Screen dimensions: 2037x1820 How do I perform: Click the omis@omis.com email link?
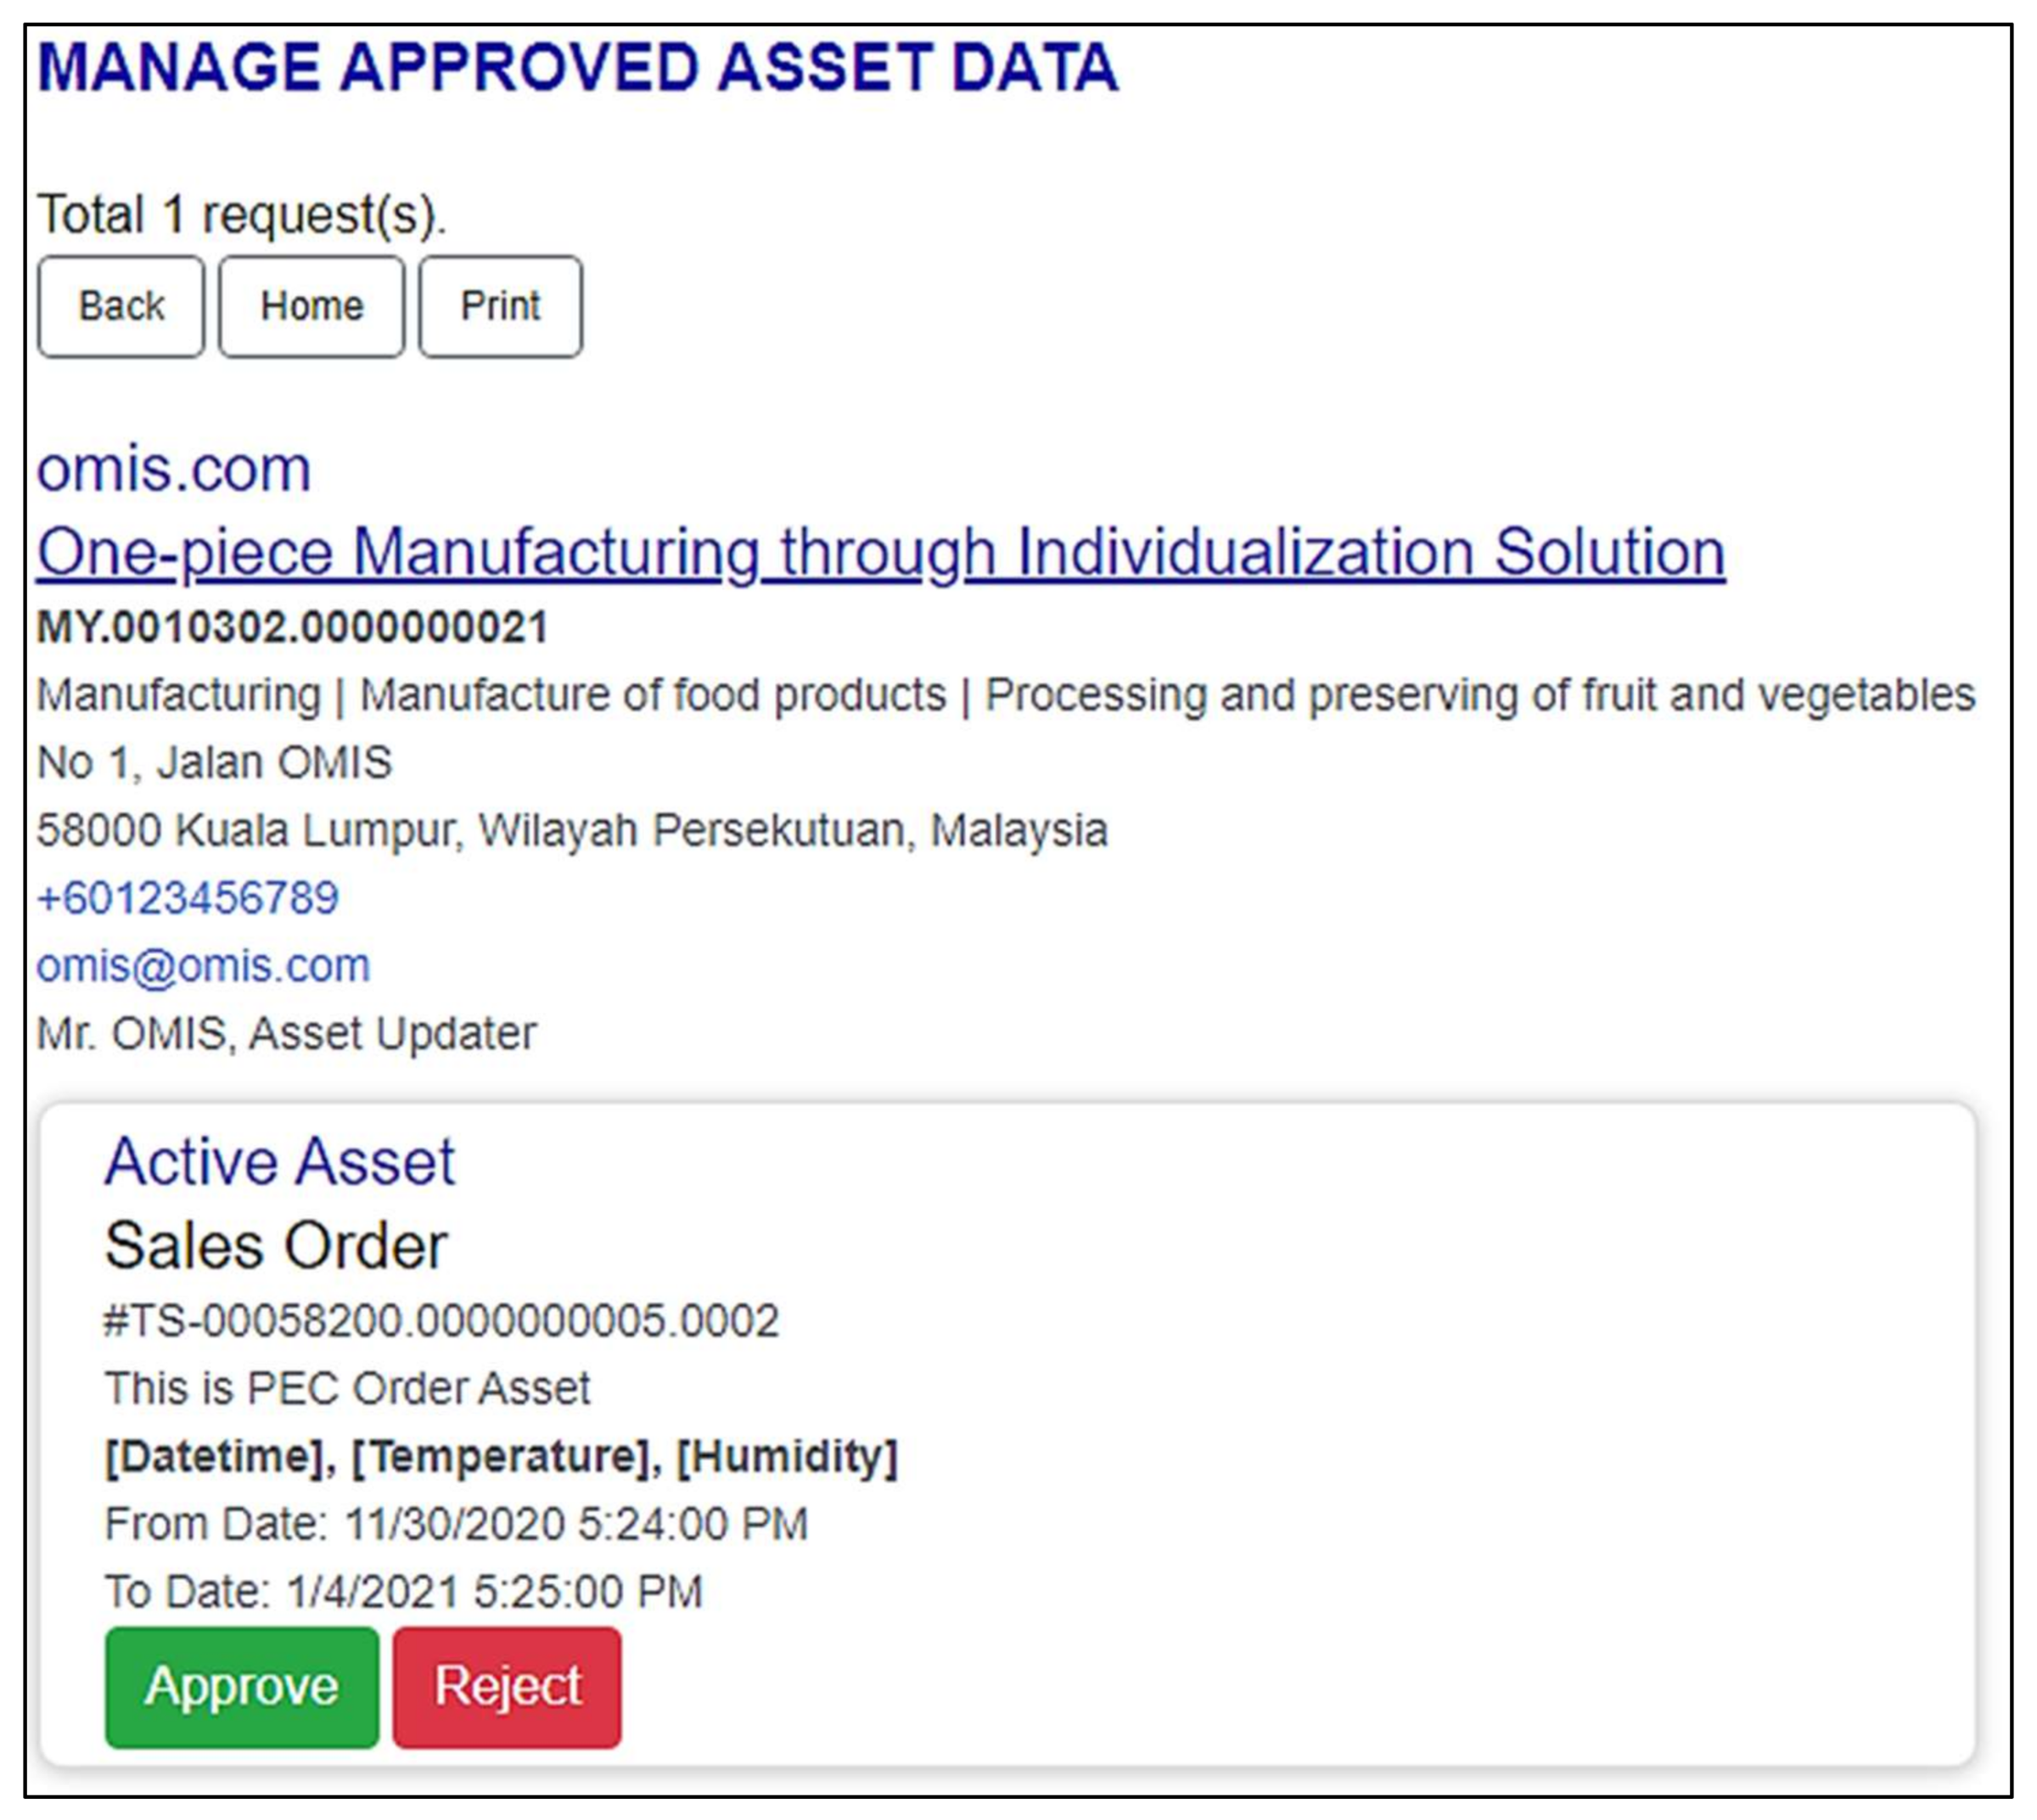203,965
